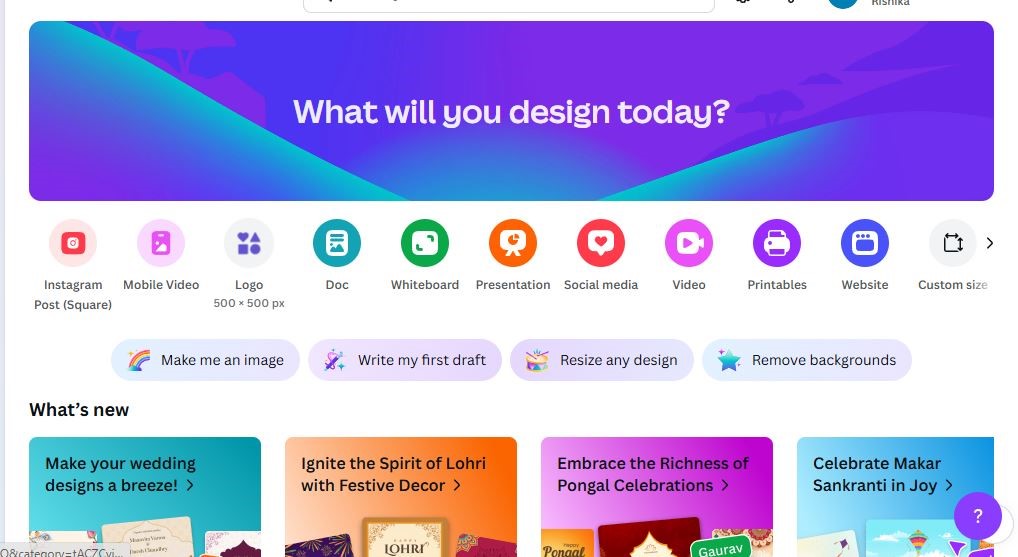Choose the Logo design type icon
The image size is (1018, 557).
tap(249, 243)
